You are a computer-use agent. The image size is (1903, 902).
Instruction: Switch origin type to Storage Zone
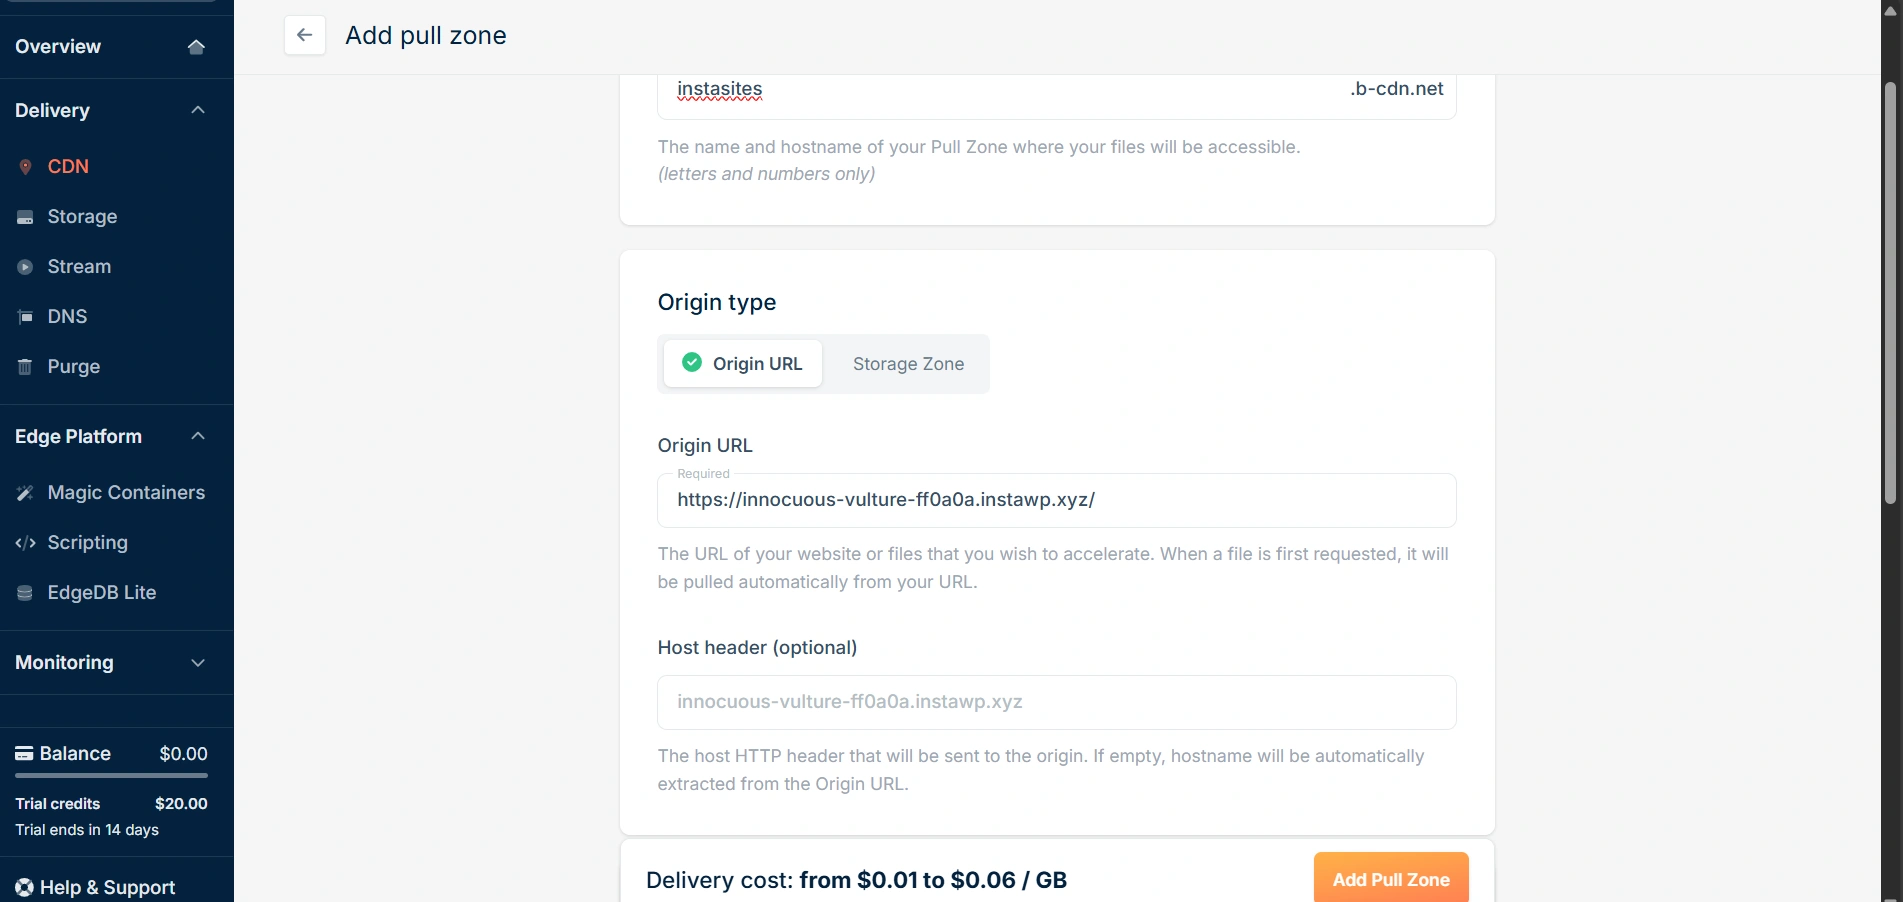907,363
